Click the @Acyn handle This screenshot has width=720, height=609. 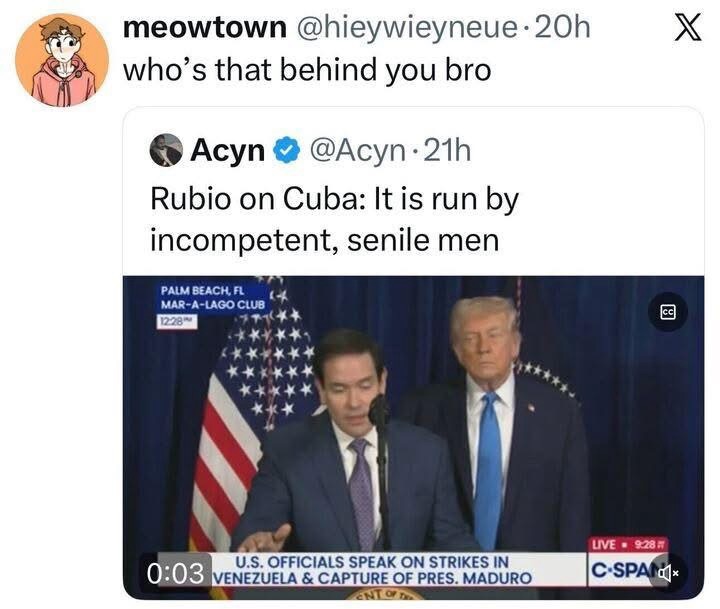click(354, 151)
